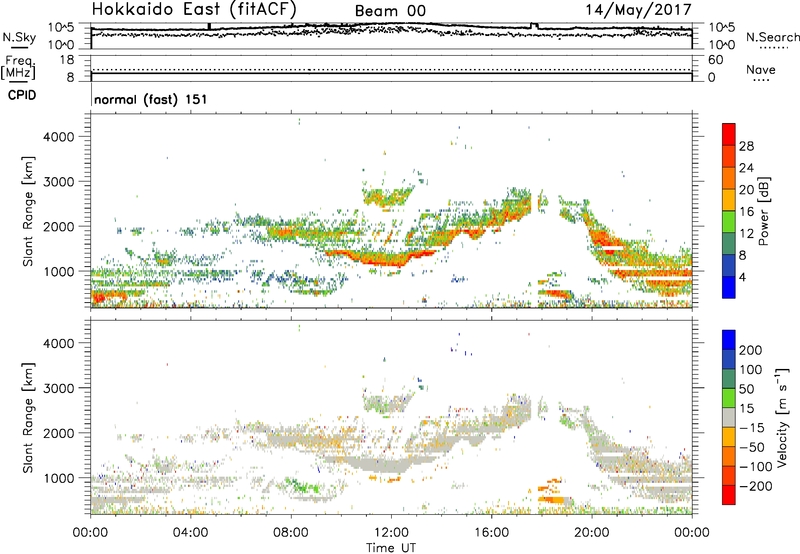Click the 4 dB tick on Power colorbar
The height and width of the screenshot is (554, 800).
(742, 277)
